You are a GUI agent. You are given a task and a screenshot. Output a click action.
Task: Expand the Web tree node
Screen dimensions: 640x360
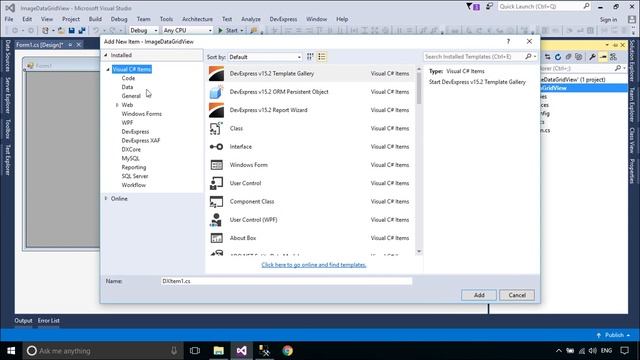(117, 105)
